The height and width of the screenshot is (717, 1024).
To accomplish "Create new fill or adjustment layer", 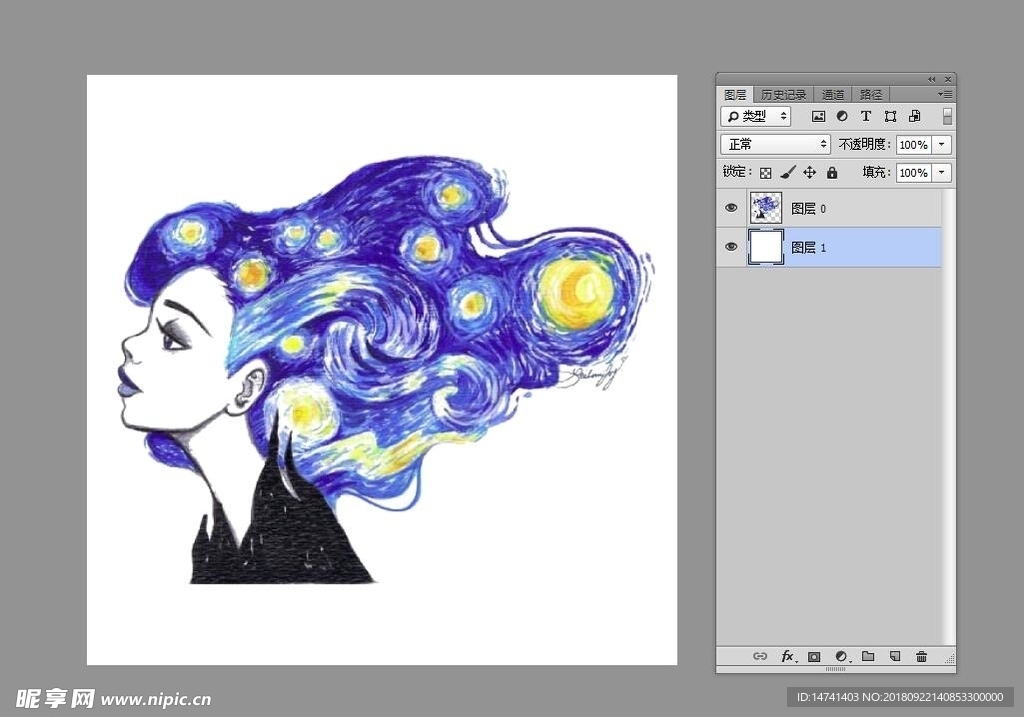I will tap(842, 656).
